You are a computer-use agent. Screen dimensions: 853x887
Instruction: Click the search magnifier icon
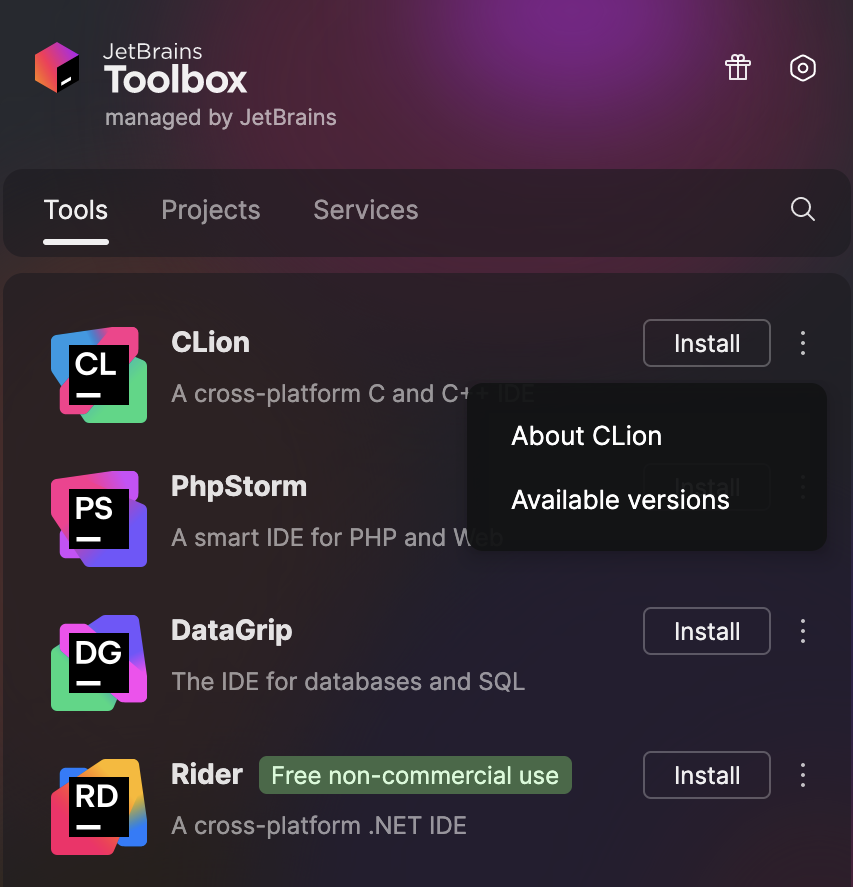pos(801,210)
